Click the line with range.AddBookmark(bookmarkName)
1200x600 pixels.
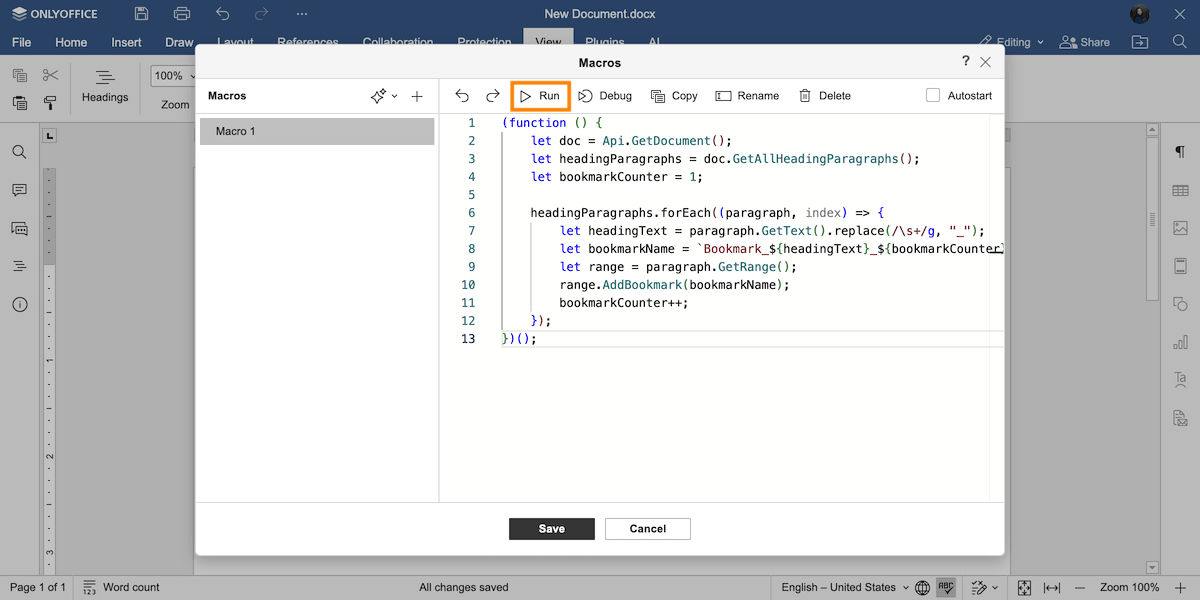coord(675,285)
